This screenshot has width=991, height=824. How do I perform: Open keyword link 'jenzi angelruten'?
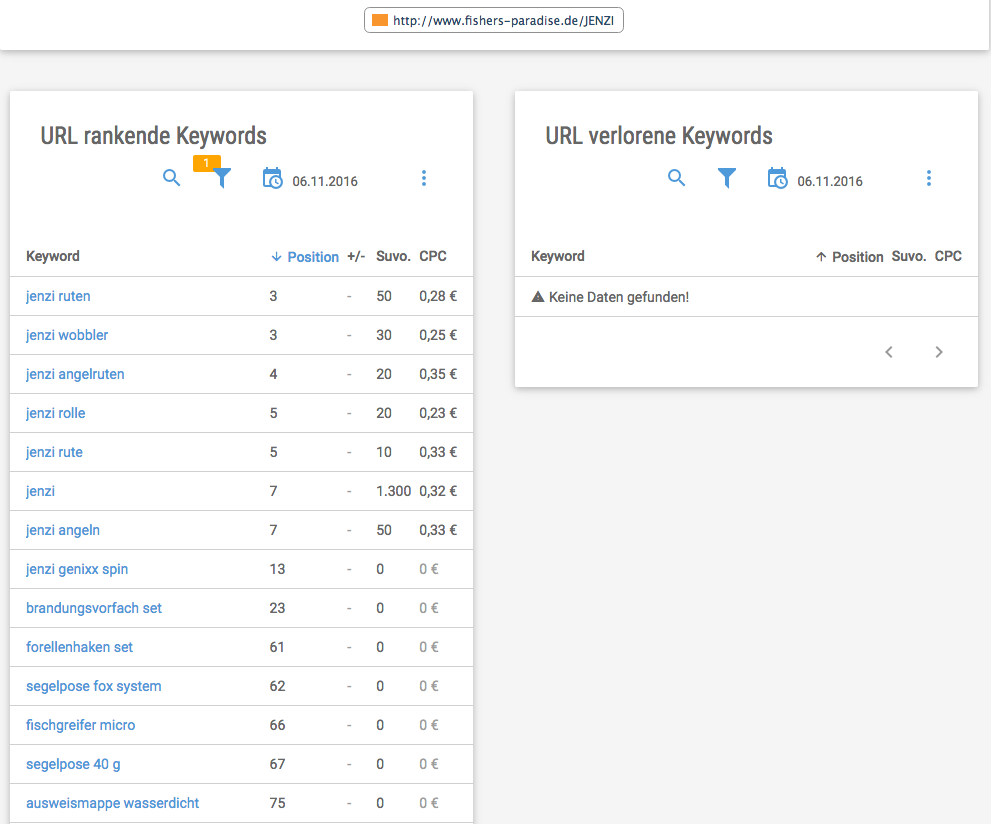tap(75, 374)
